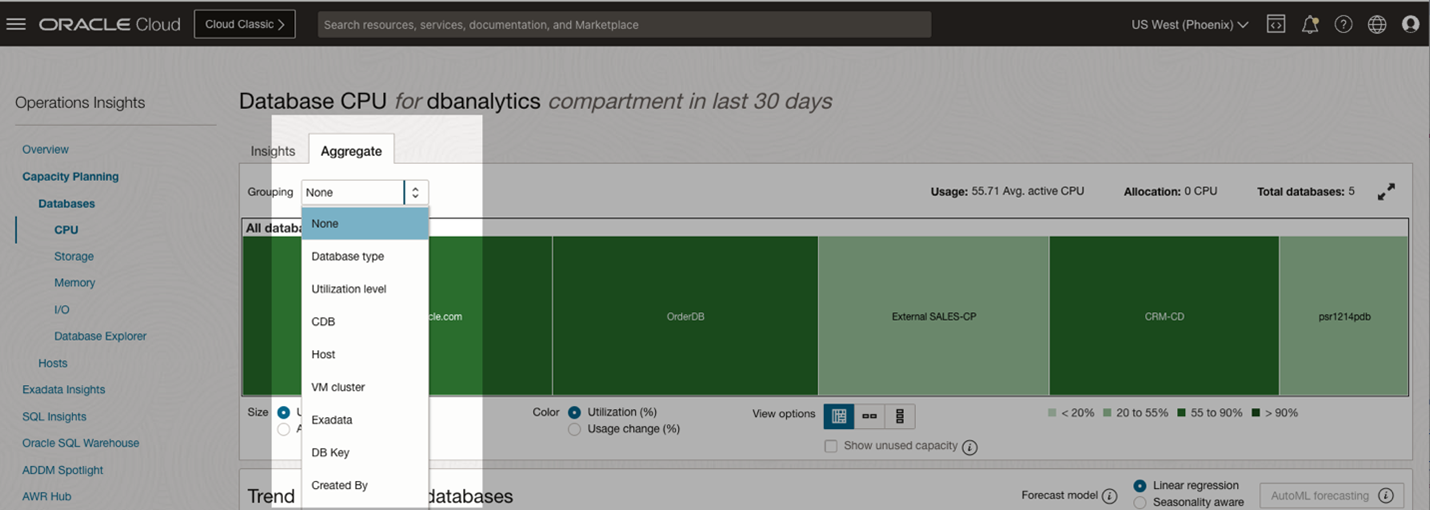Viewport: 1430px width, 510px height.
Task: Open the CPU sidebar item
Action: (x=66, y=230)
